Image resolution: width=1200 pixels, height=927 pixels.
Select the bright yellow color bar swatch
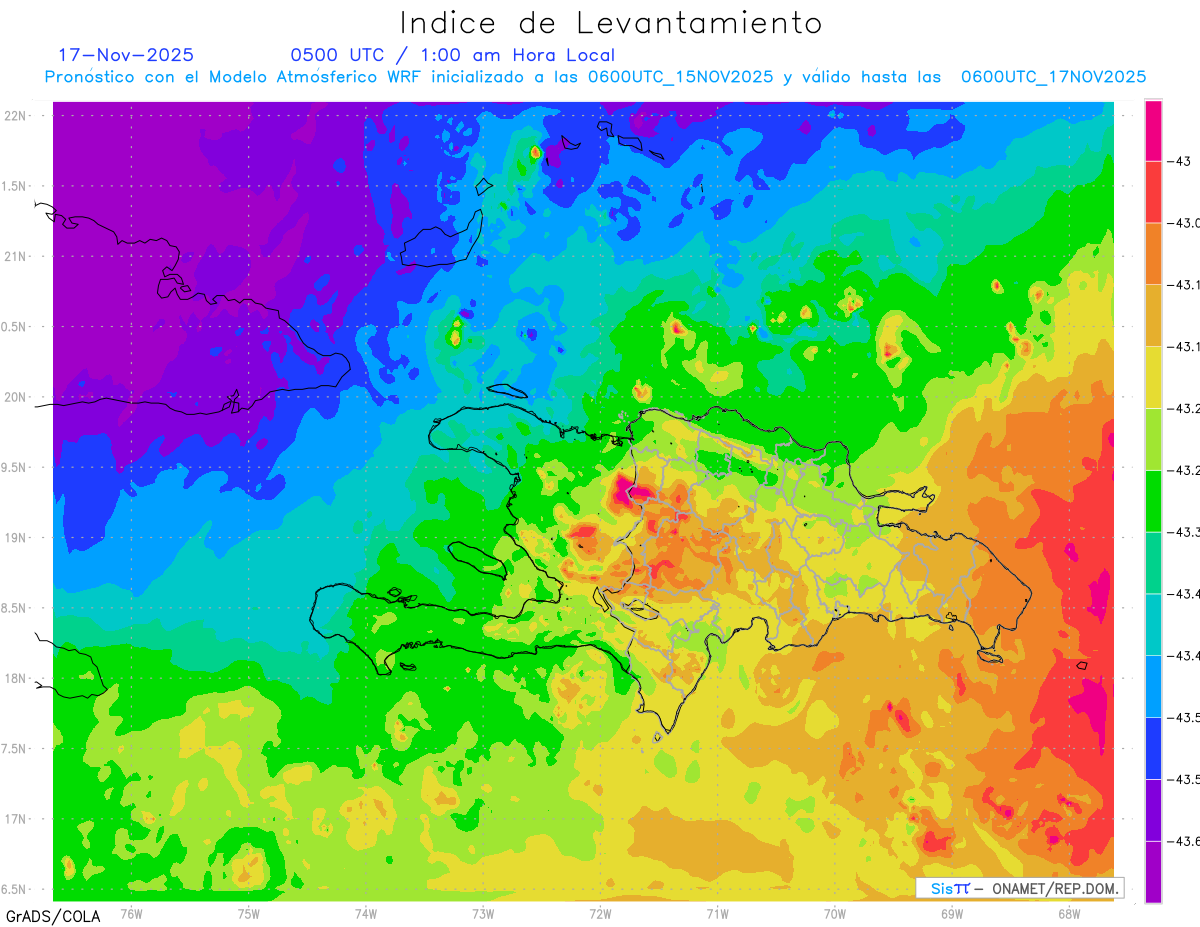(x=1153, y=377)
